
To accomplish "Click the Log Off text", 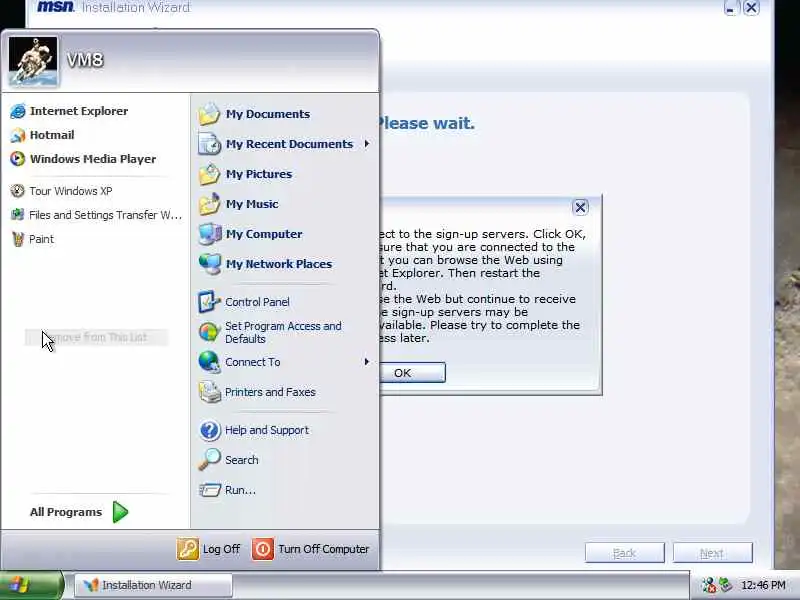I will 221,549.
